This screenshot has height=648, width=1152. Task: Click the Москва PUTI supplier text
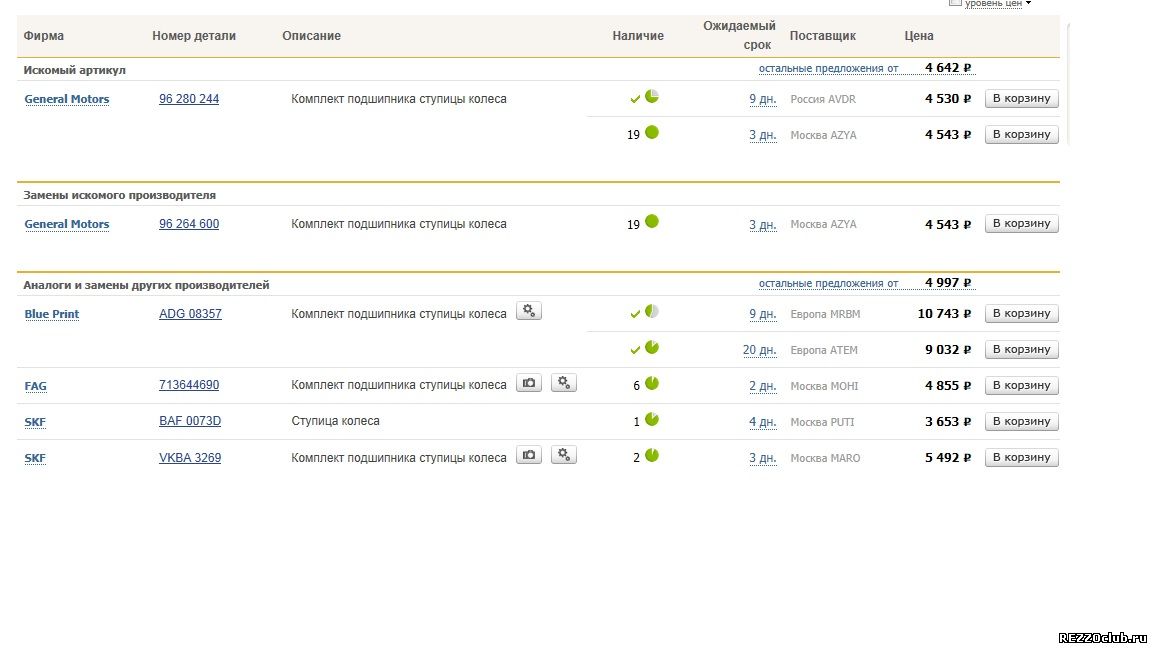(x=822, y=422)
